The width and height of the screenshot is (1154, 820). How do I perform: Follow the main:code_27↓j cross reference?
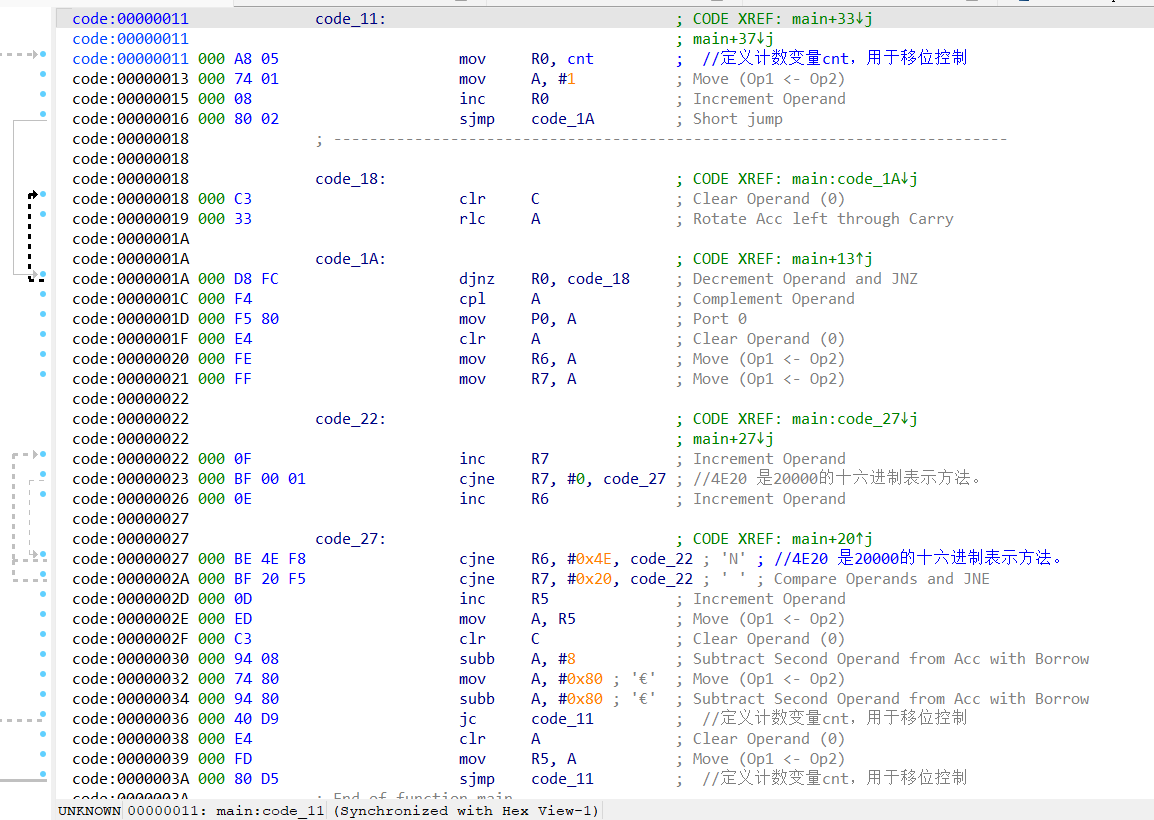854,419
